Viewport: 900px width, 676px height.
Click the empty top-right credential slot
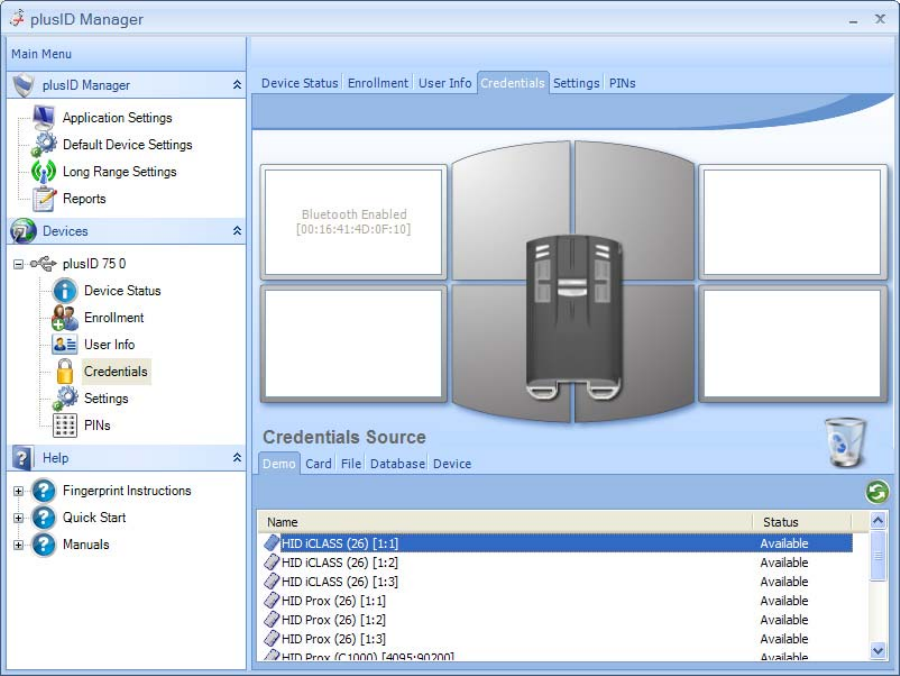click(x=792, y=222)
